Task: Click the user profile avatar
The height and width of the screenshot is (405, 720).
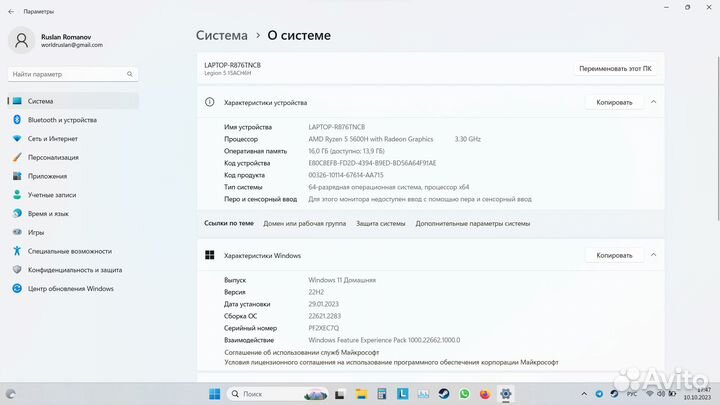Action: (21, 40)
